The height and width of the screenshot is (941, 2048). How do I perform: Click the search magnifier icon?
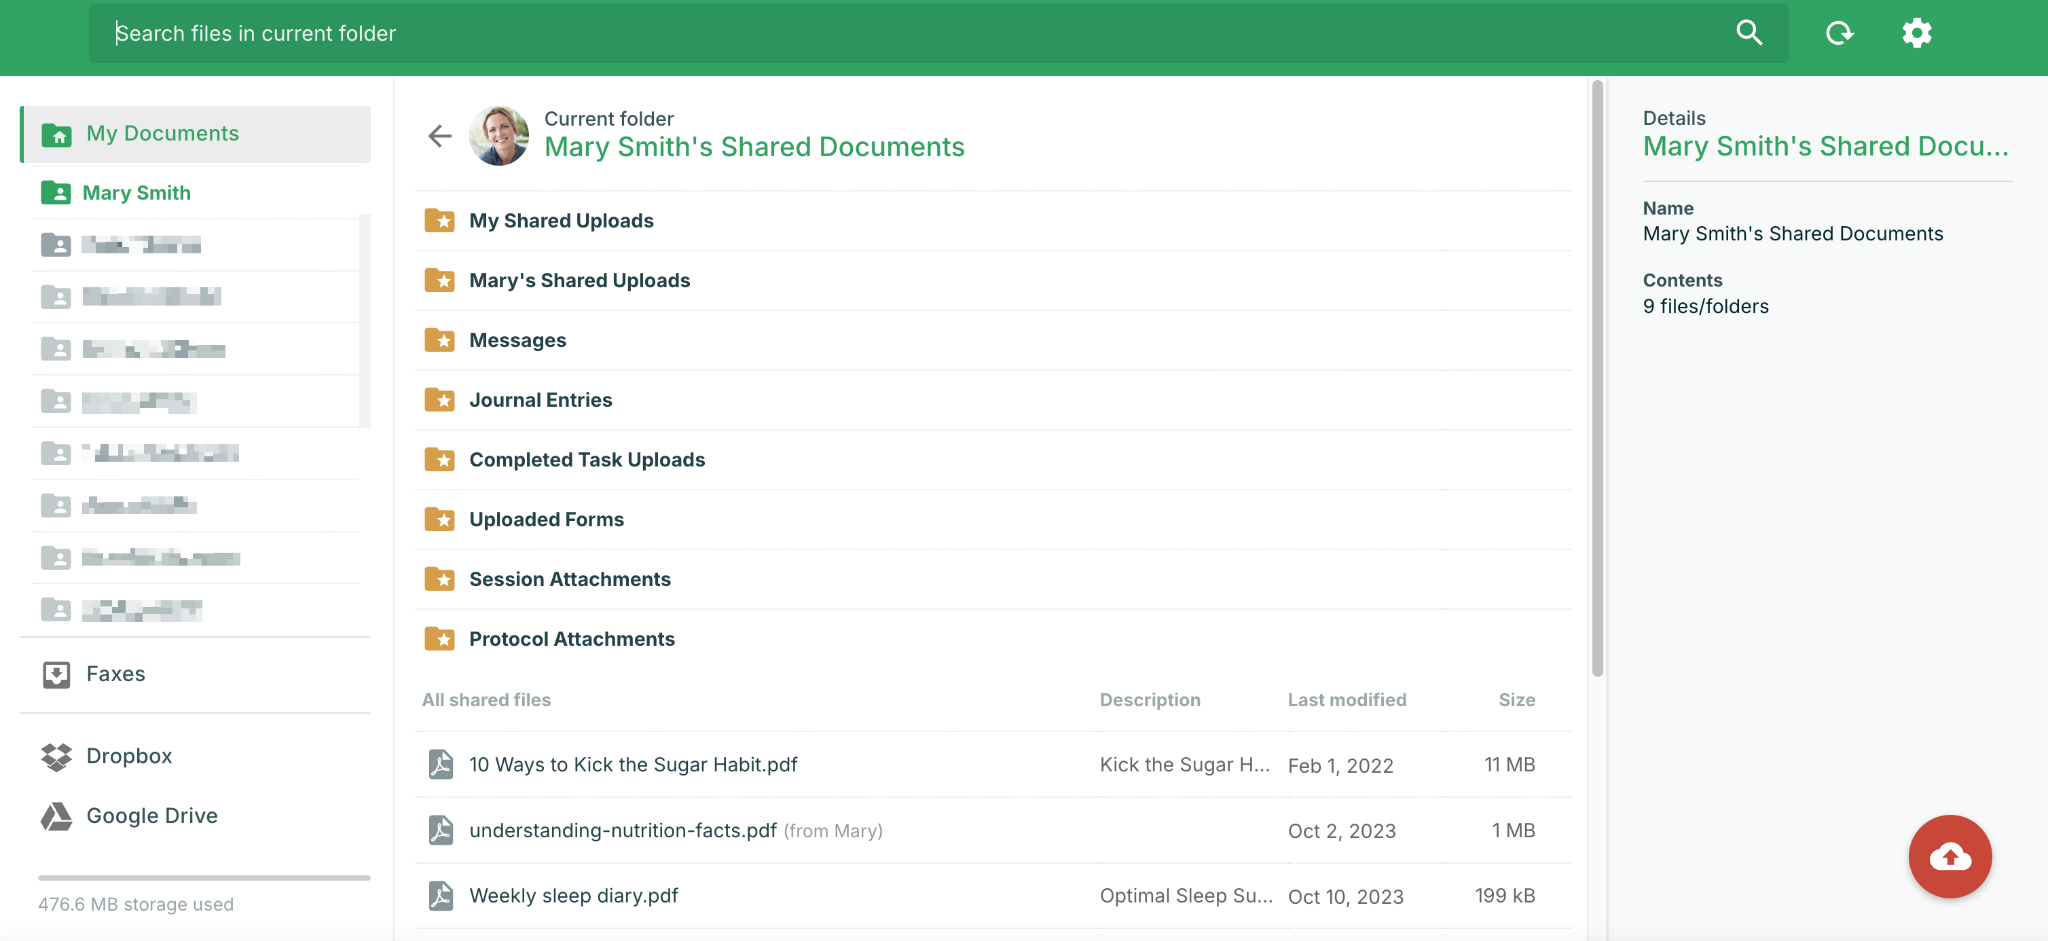1749,33
